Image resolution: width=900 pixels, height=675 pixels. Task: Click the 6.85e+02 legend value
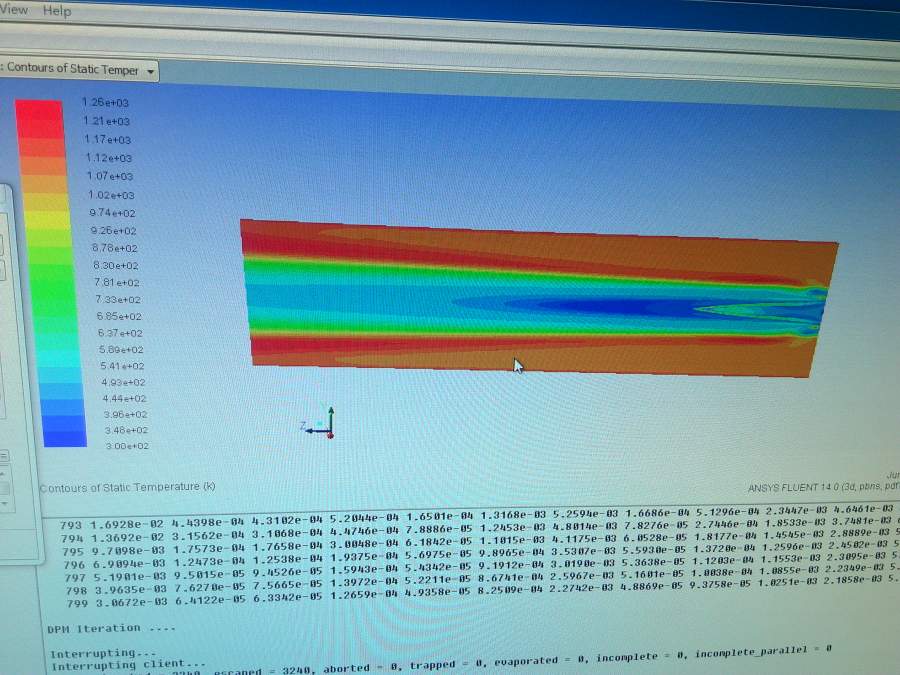click(x=119, y=316)
